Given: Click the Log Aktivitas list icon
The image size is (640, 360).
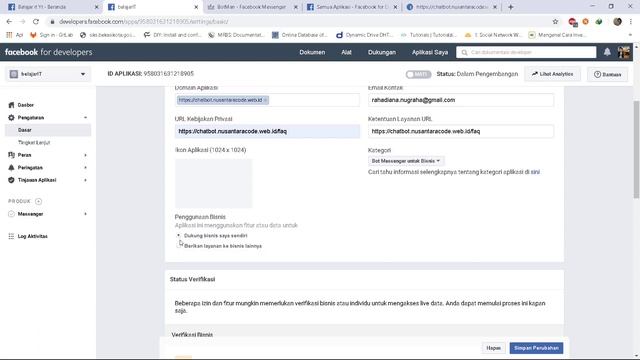Looking at the screenshot, I should (x=11, y=236).
